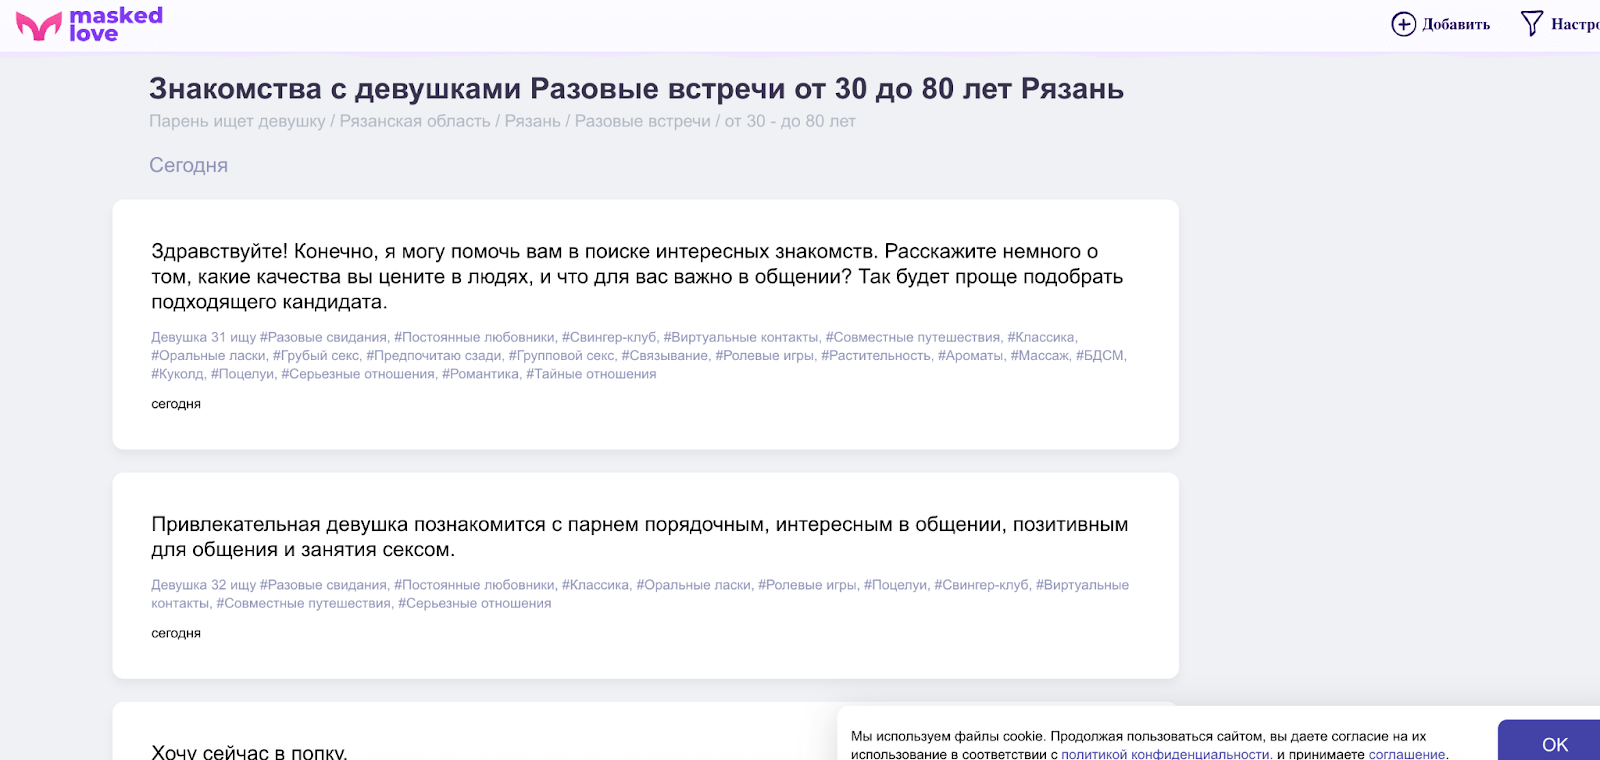The width and height of the screenshot is (1600, 760).
Task: Open the masked love logo homepage
Action: [x=89, y=25]
